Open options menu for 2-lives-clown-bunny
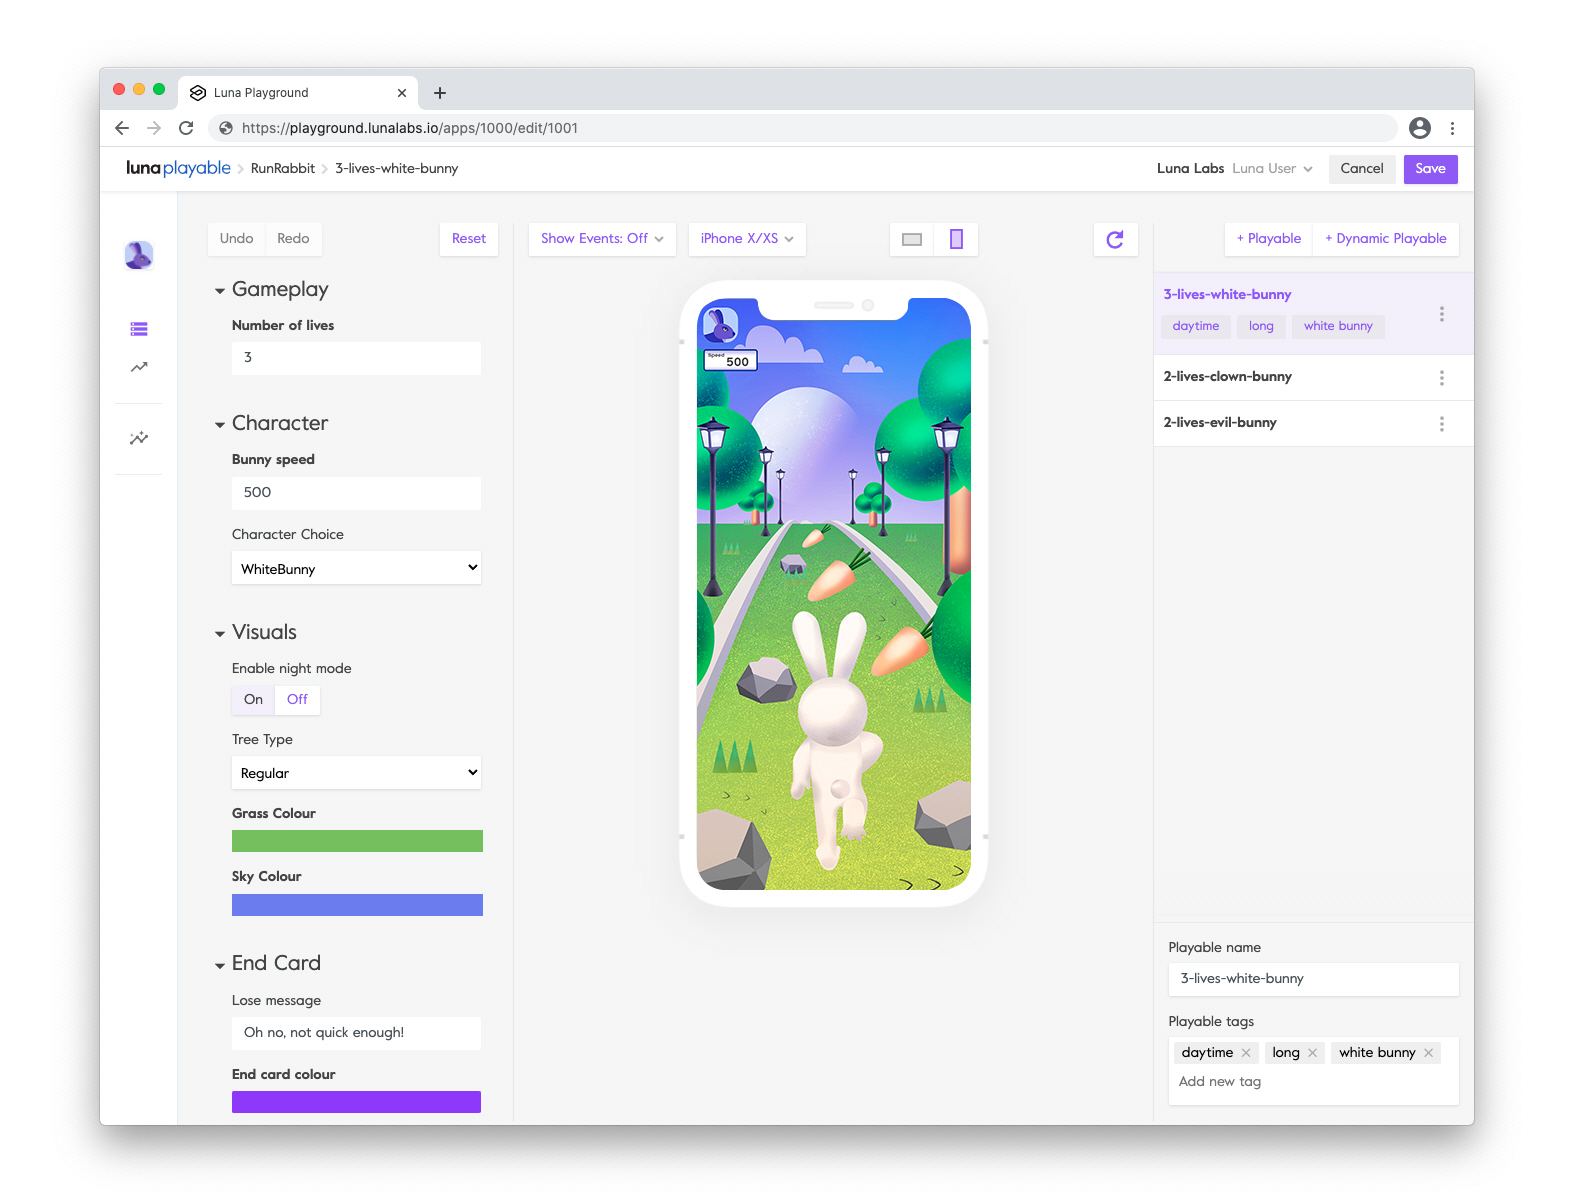This screenshot has width=1589, height=1201. [x=1441, y=378]
